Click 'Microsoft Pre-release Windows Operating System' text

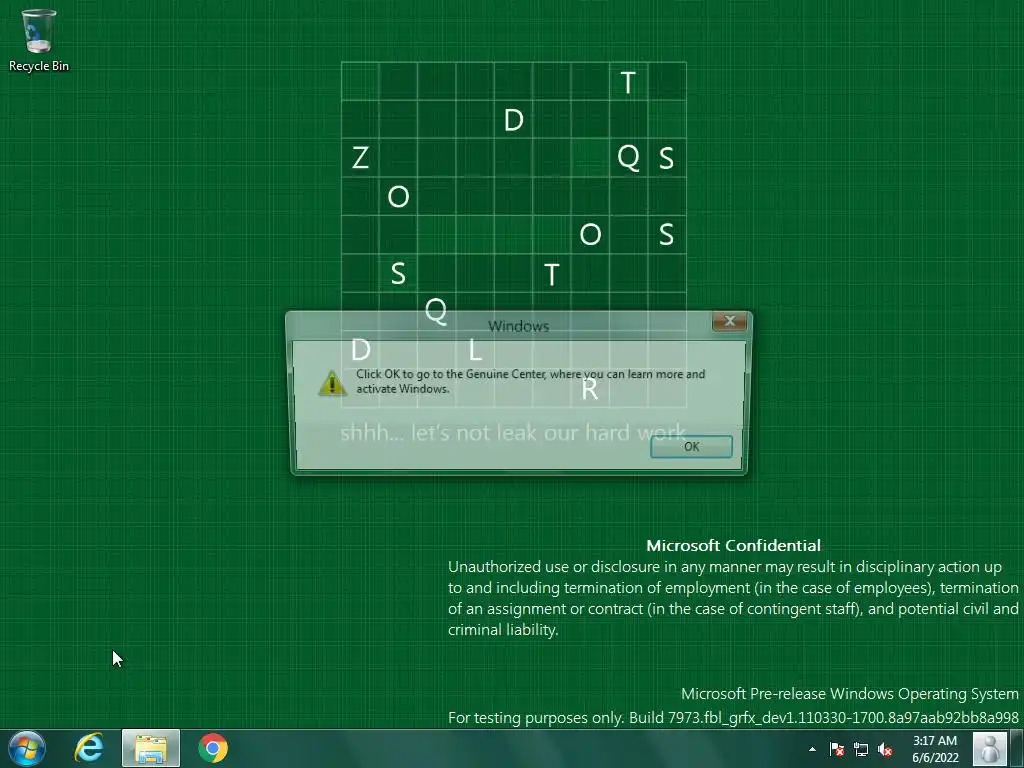850,694
